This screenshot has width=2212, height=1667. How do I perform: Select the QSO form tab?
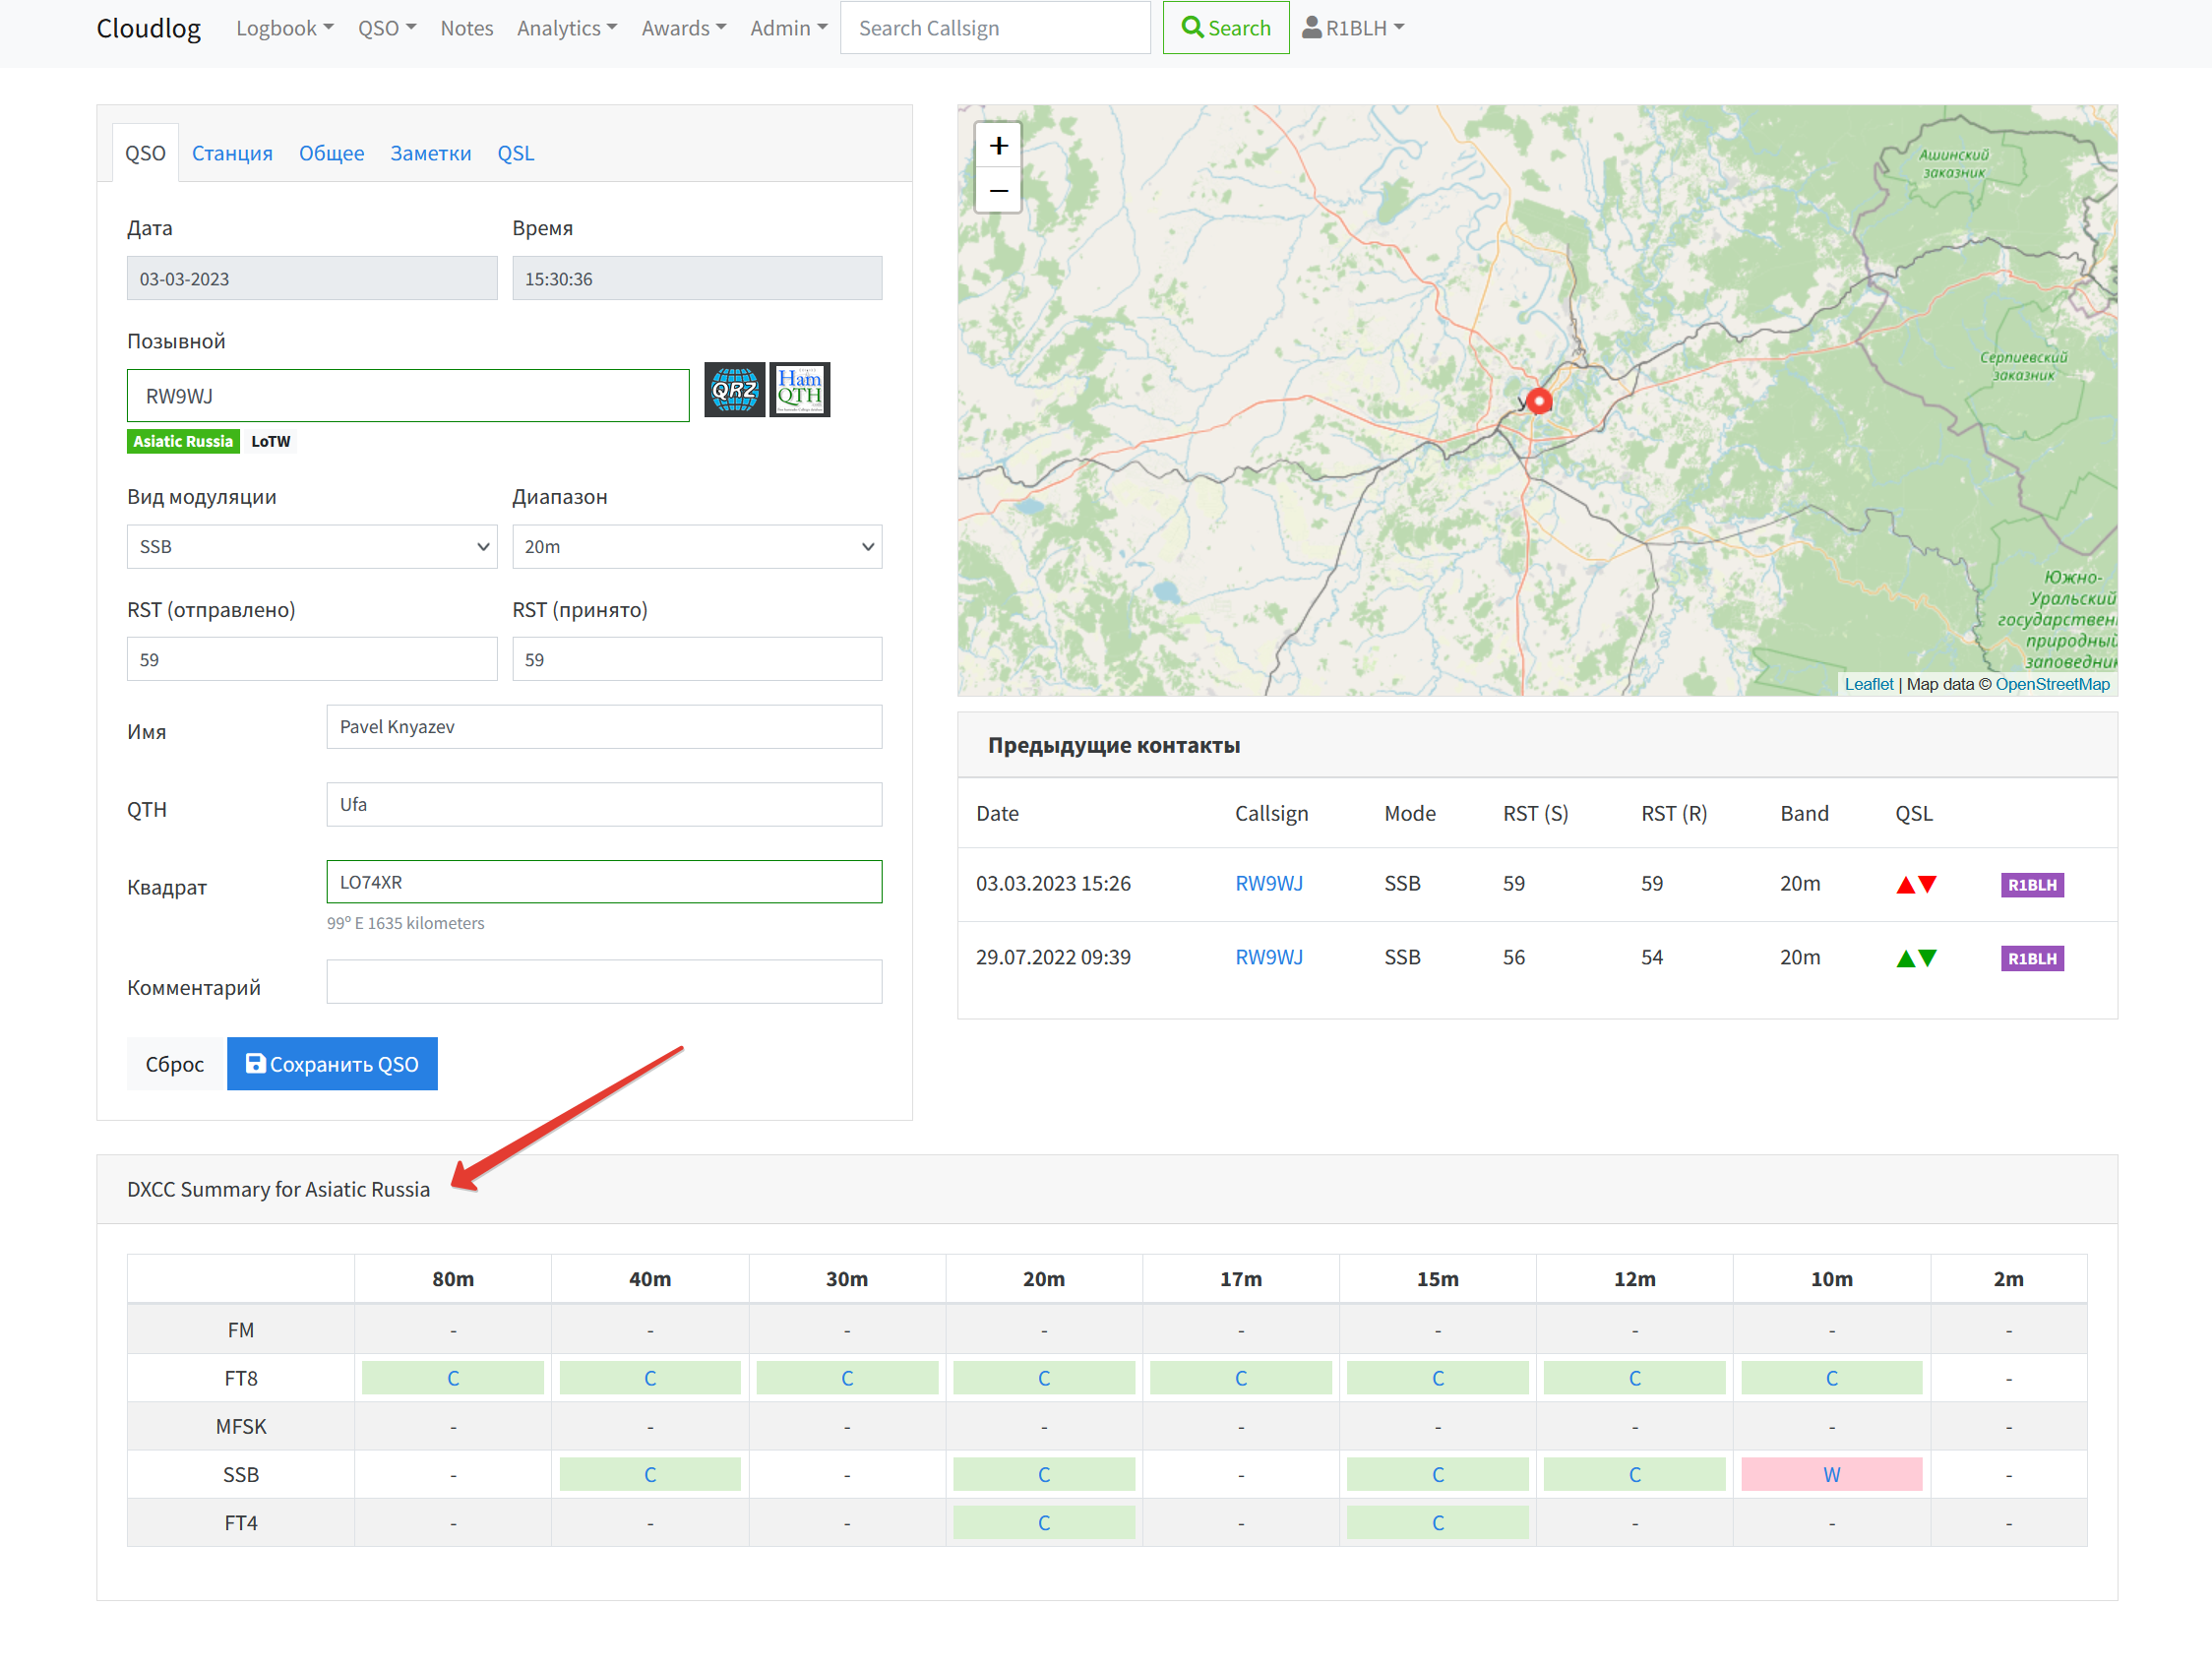point(145,153)
